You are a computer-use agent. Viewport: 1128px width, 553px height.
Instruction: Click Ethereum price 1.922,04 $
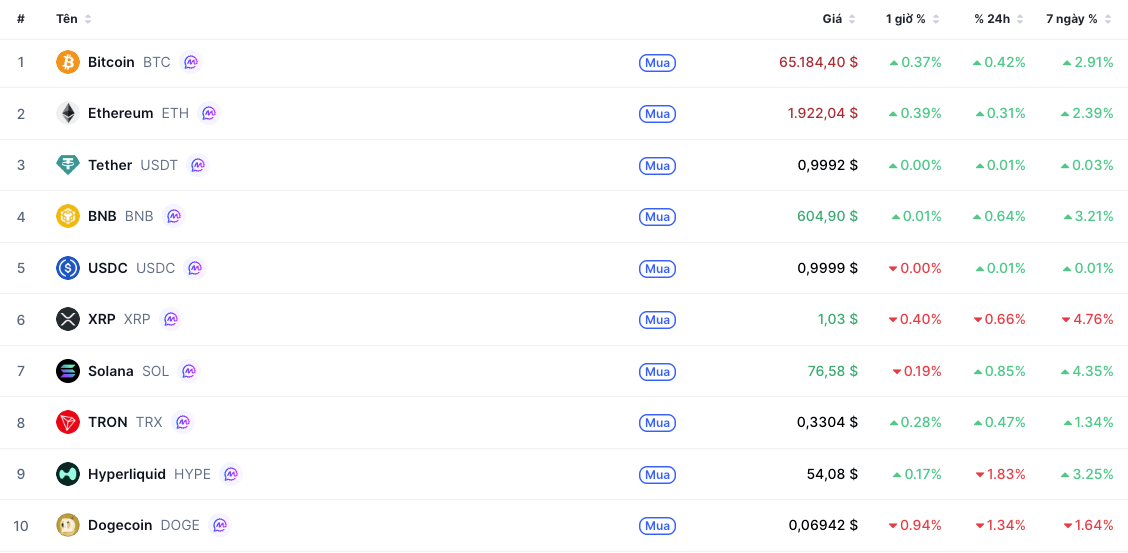click(x=822, y=114)
